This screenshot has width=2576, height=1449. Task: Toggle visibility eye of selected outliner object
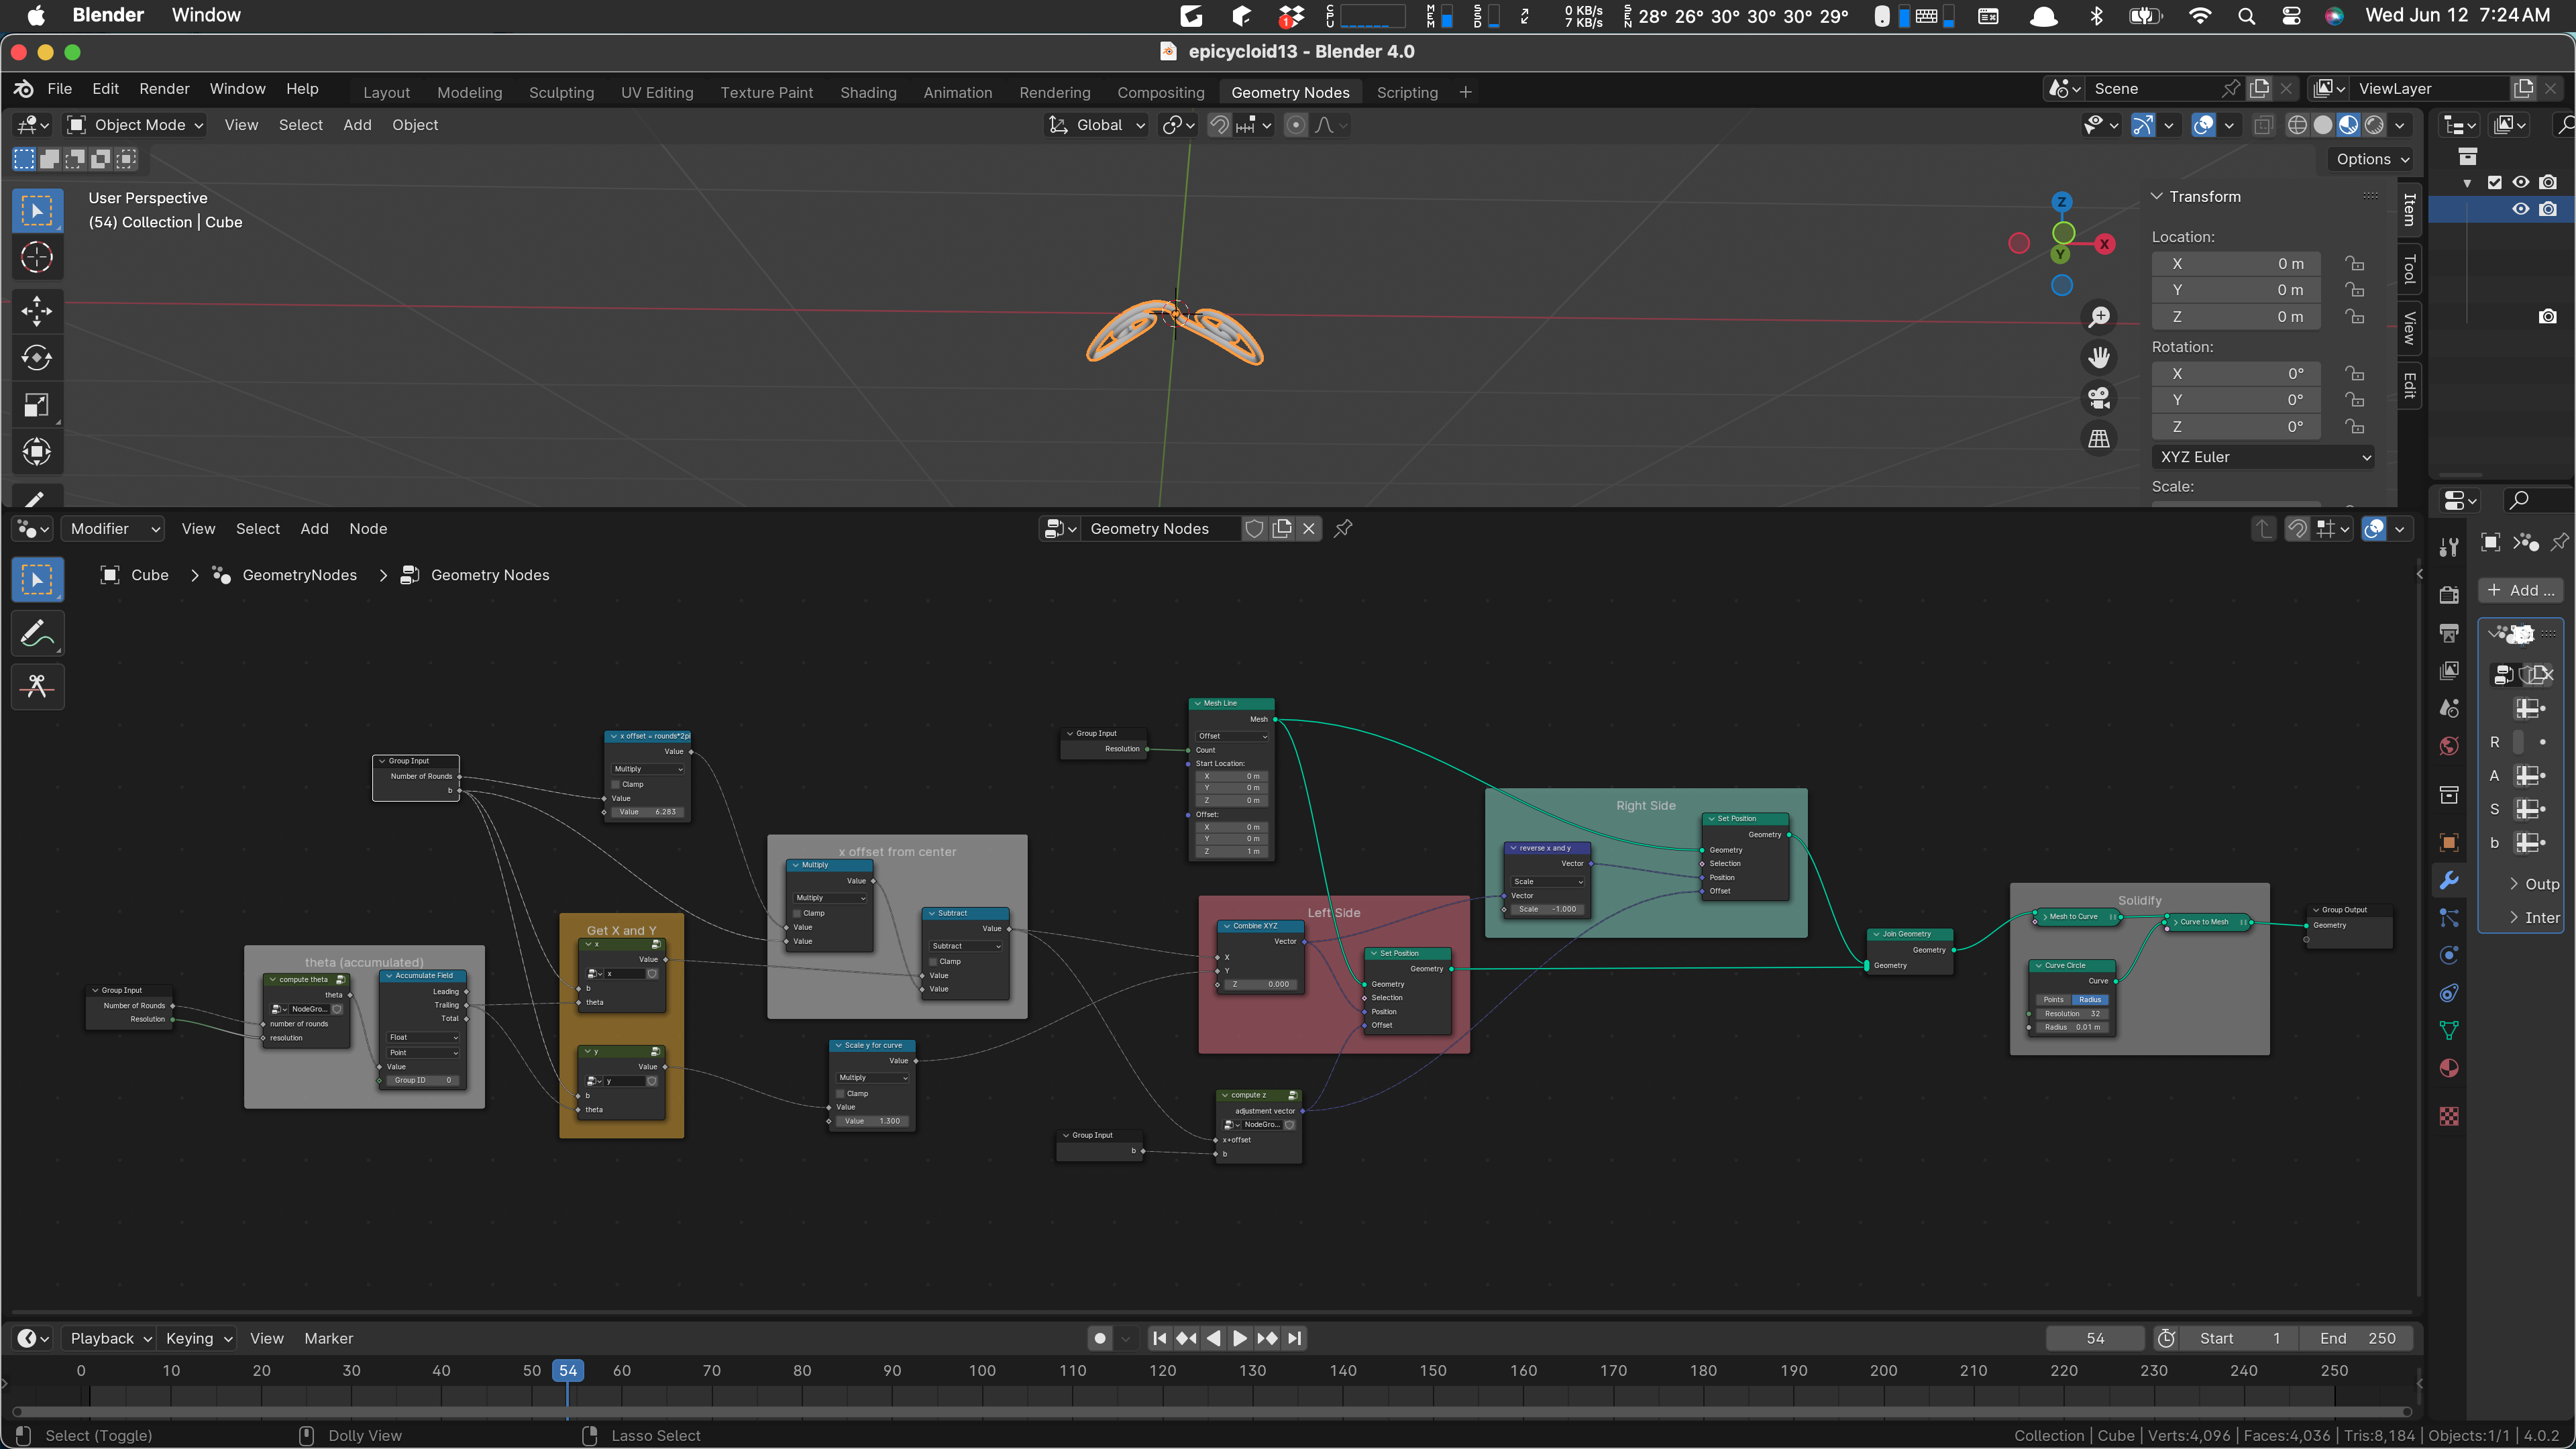coord(2521,209)
